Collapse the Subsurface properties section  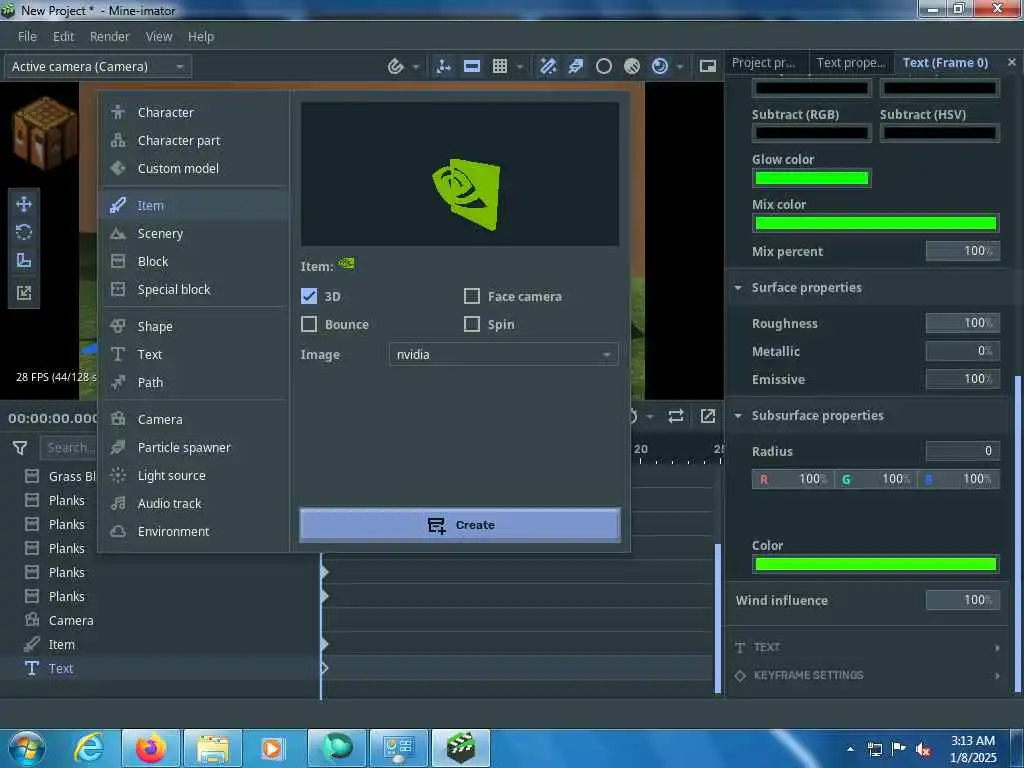[738, 415]
